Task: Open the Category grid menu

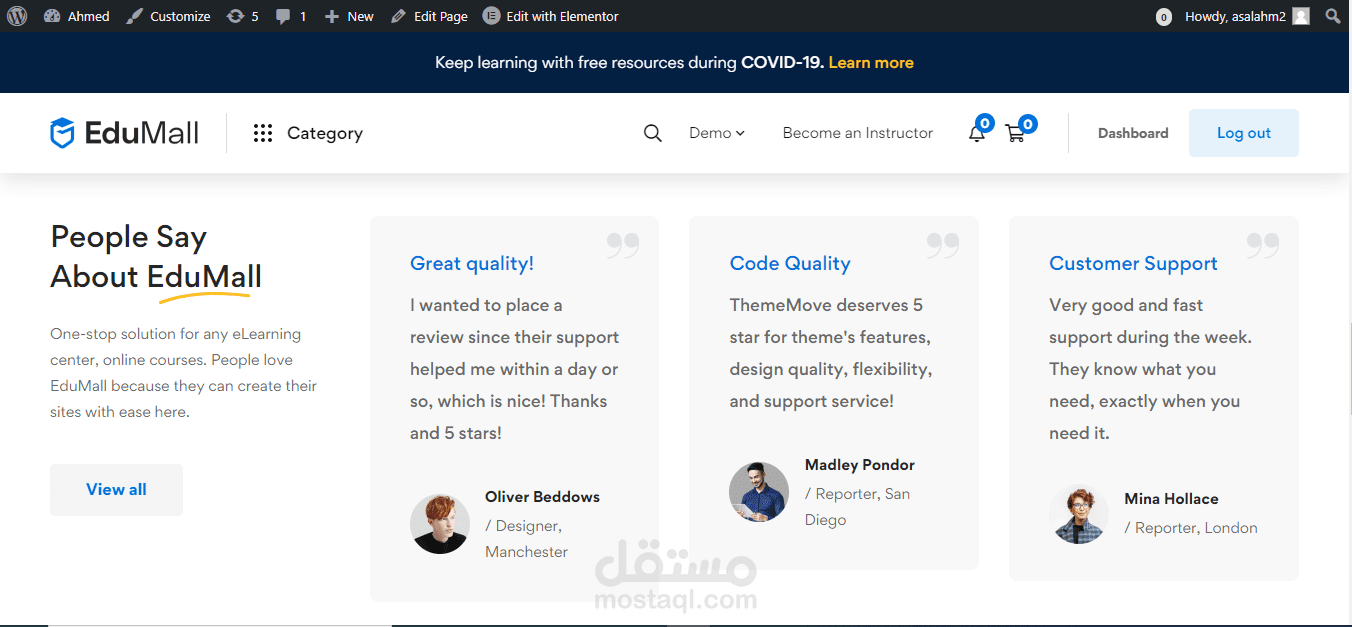Action: 308,133
